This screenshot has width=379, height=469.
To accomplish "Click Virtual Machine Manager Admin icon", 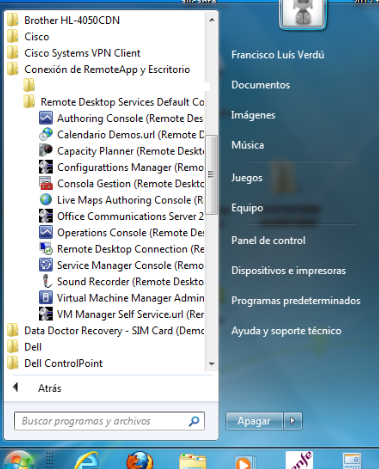I will pyautogui.click(x=46, y=298).
